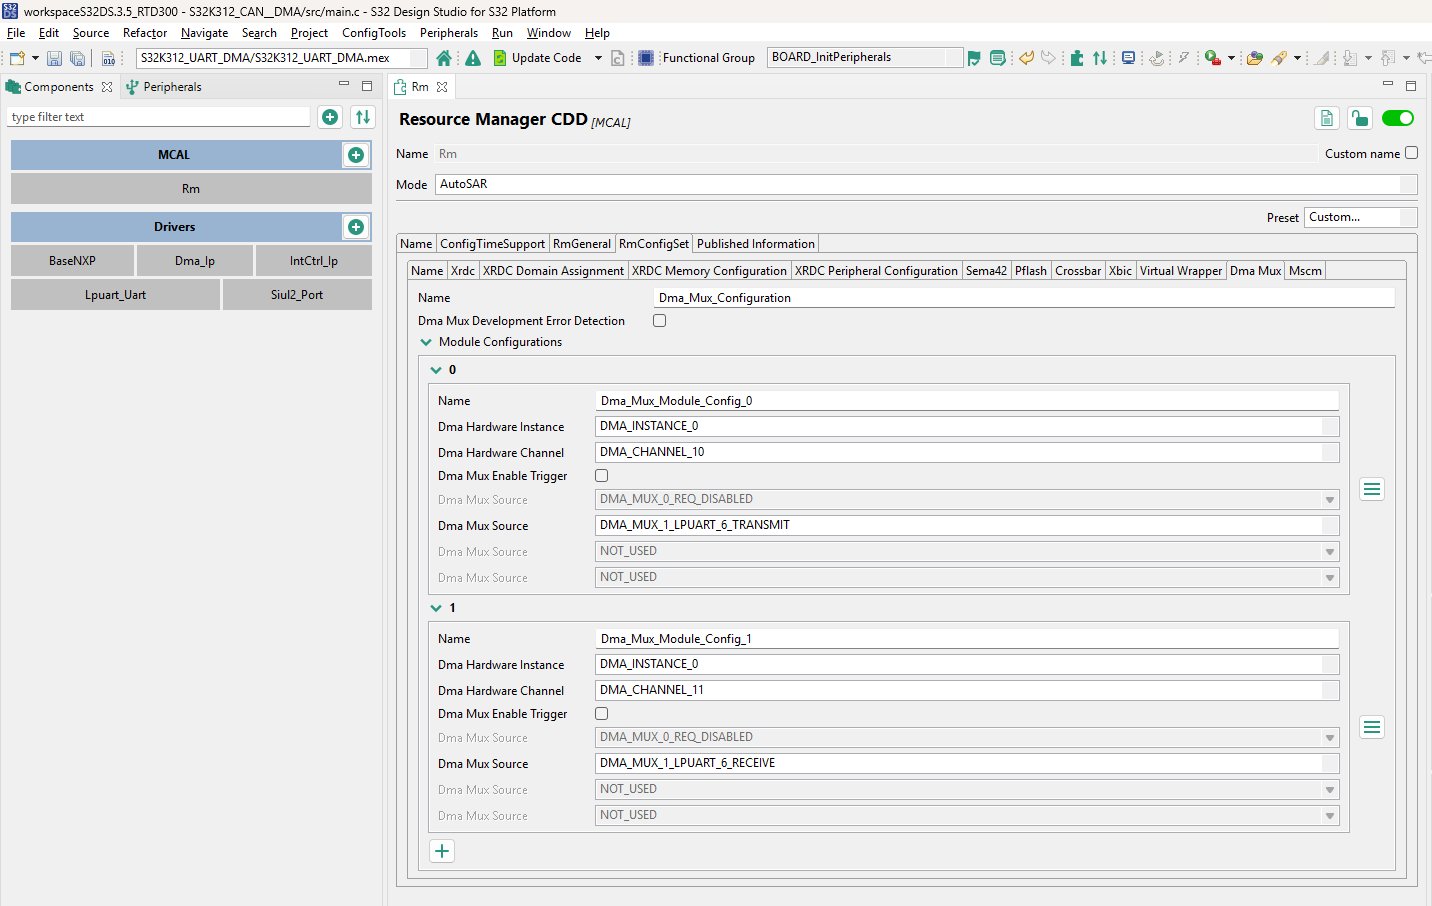Click the Home icon in the toolbar

(x=444, y=58)
